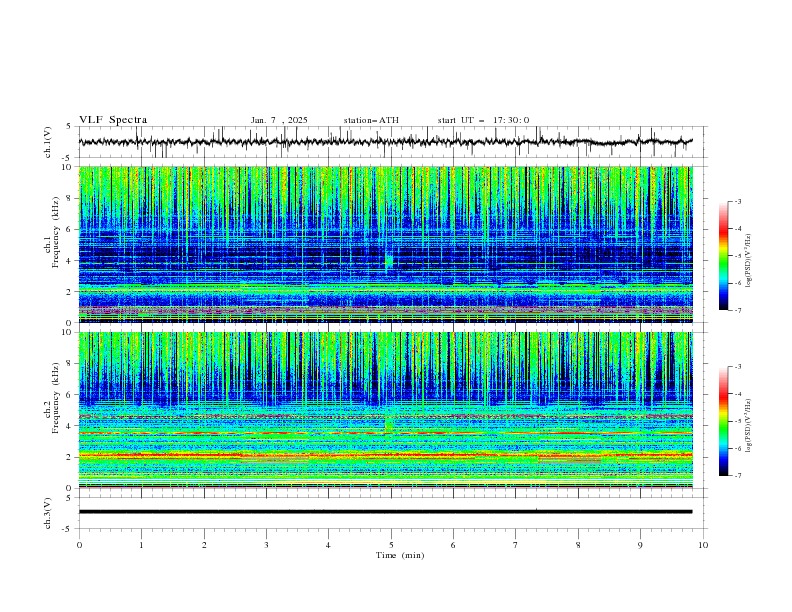Click the '0' tick label on time axis
Screen dimensions: 792x612
79,545
